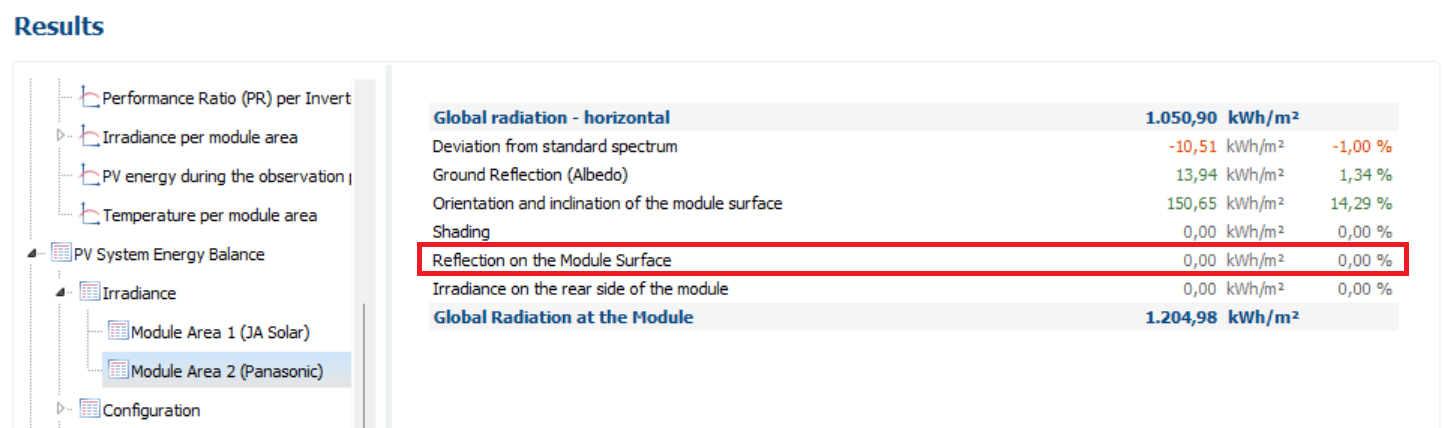Open Module Area 1 (JA Solar)

(x=227, y=332)
